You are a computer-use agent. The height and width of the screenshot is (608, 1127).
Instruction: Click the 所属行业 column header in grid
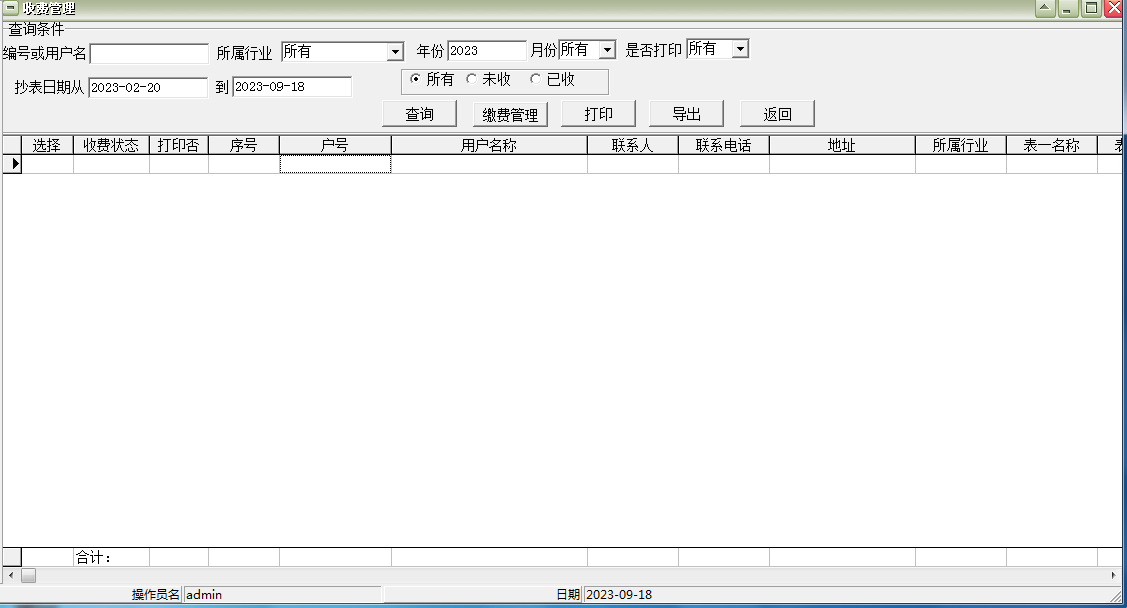pyautogui.click(x=960, y=145)
